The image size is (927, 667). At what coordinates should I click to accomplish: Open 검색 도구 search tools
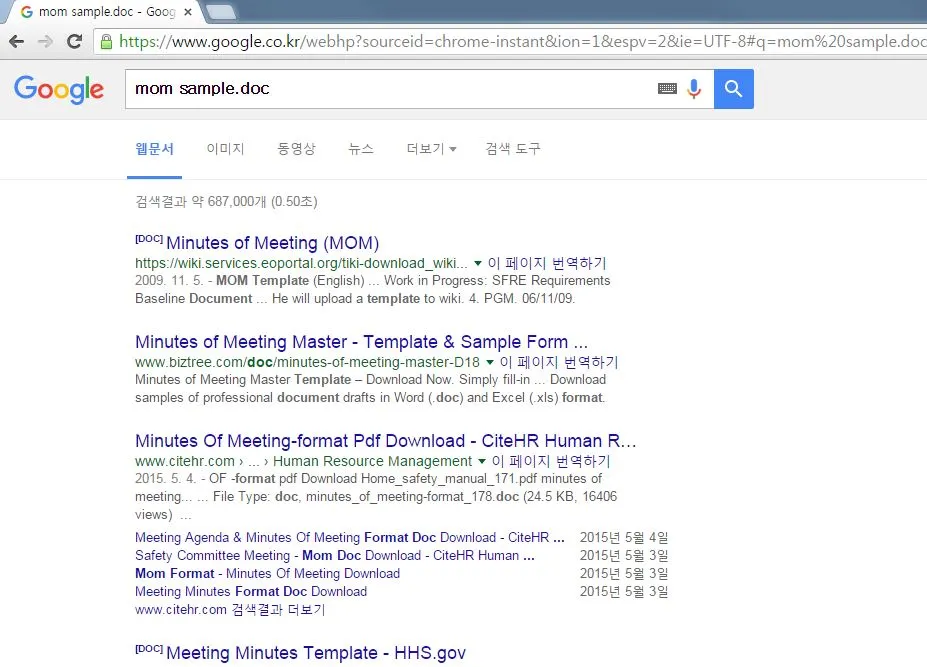513,149
